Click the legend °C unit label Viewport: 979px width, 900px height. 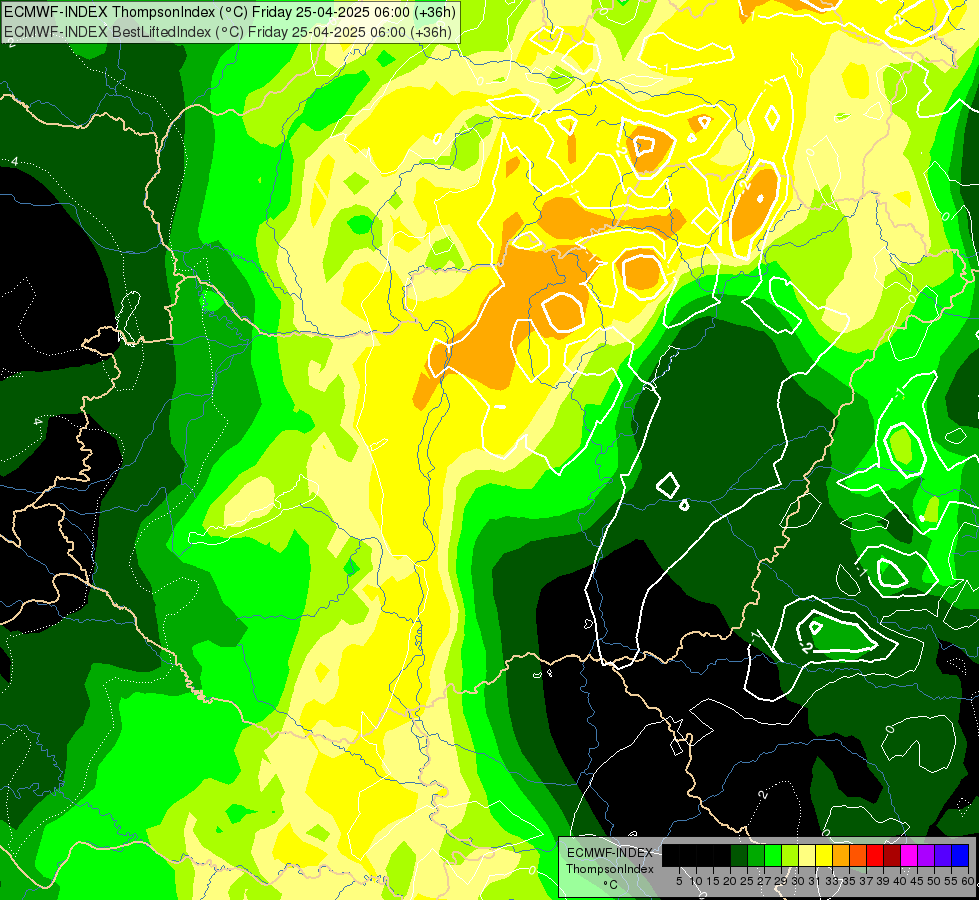[611, 884]
